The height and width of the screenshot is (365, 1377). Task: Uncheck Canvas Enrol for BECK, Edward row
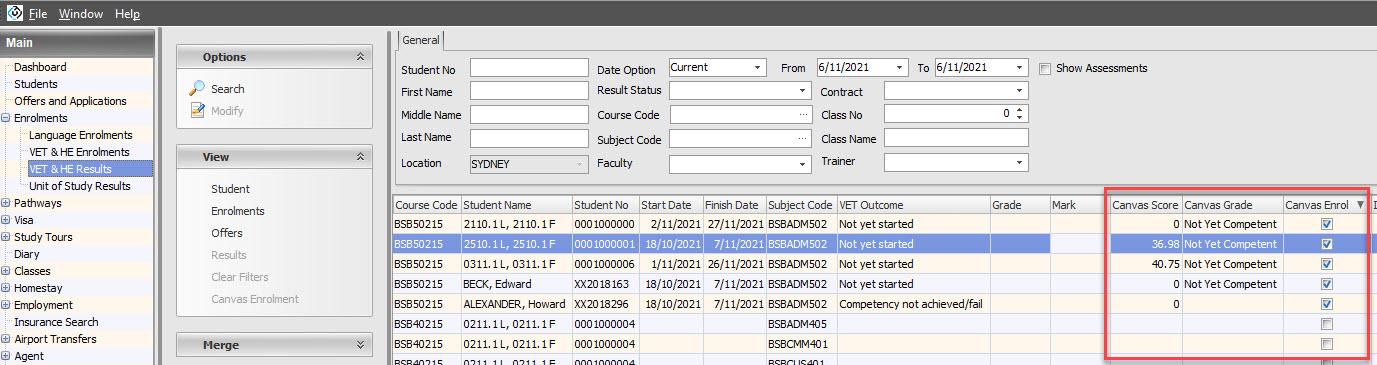[x=1326, y=284]
